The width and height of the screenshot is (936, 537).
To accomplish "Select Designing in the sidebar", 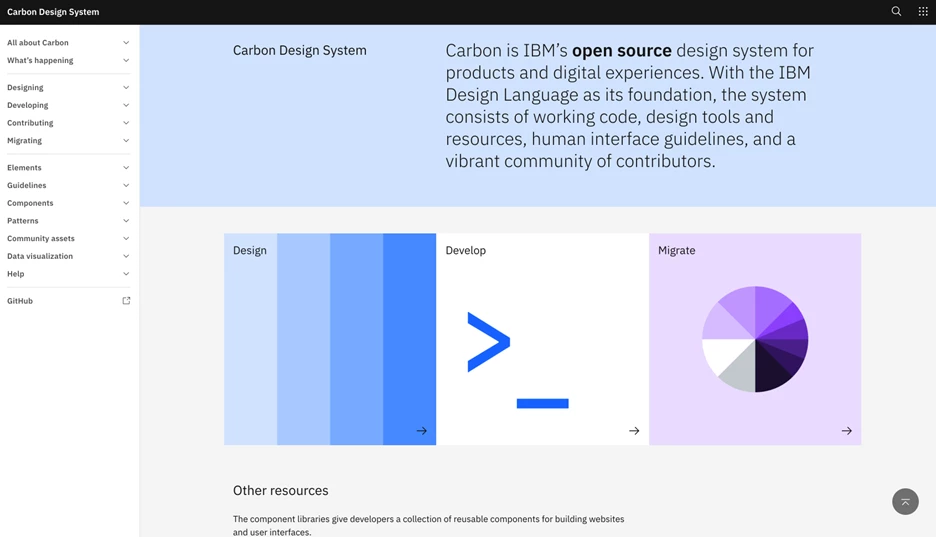I will tap(25, 88).
